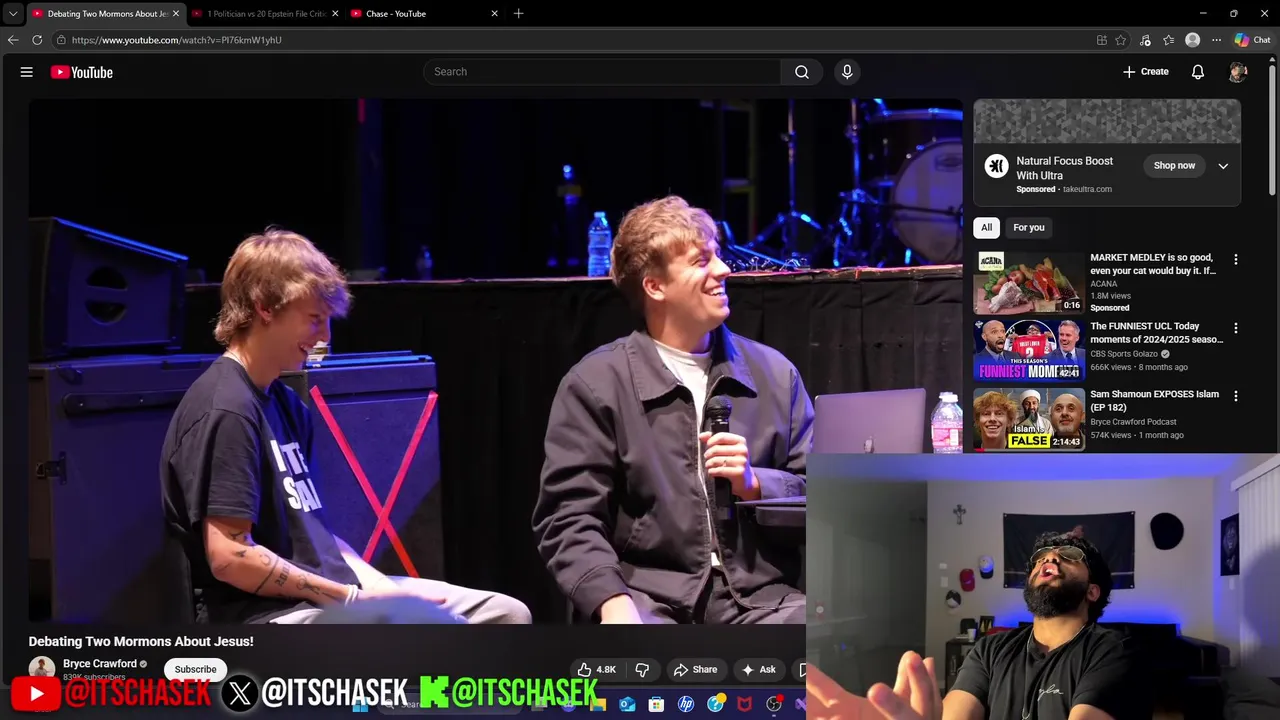
Task: Open the tab search dropdown arrow
Action: (x=13, y=14)
